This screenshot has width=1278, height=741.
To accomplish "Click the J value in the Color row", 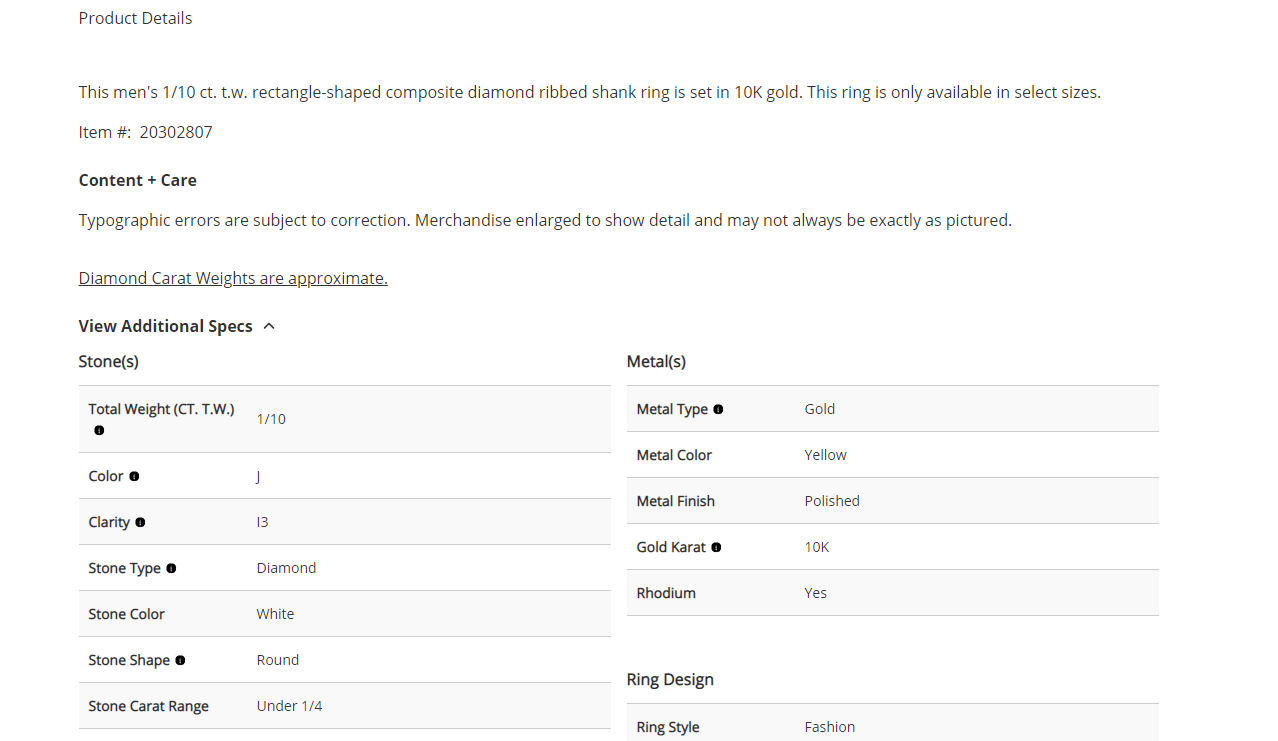I will [258, 476].
